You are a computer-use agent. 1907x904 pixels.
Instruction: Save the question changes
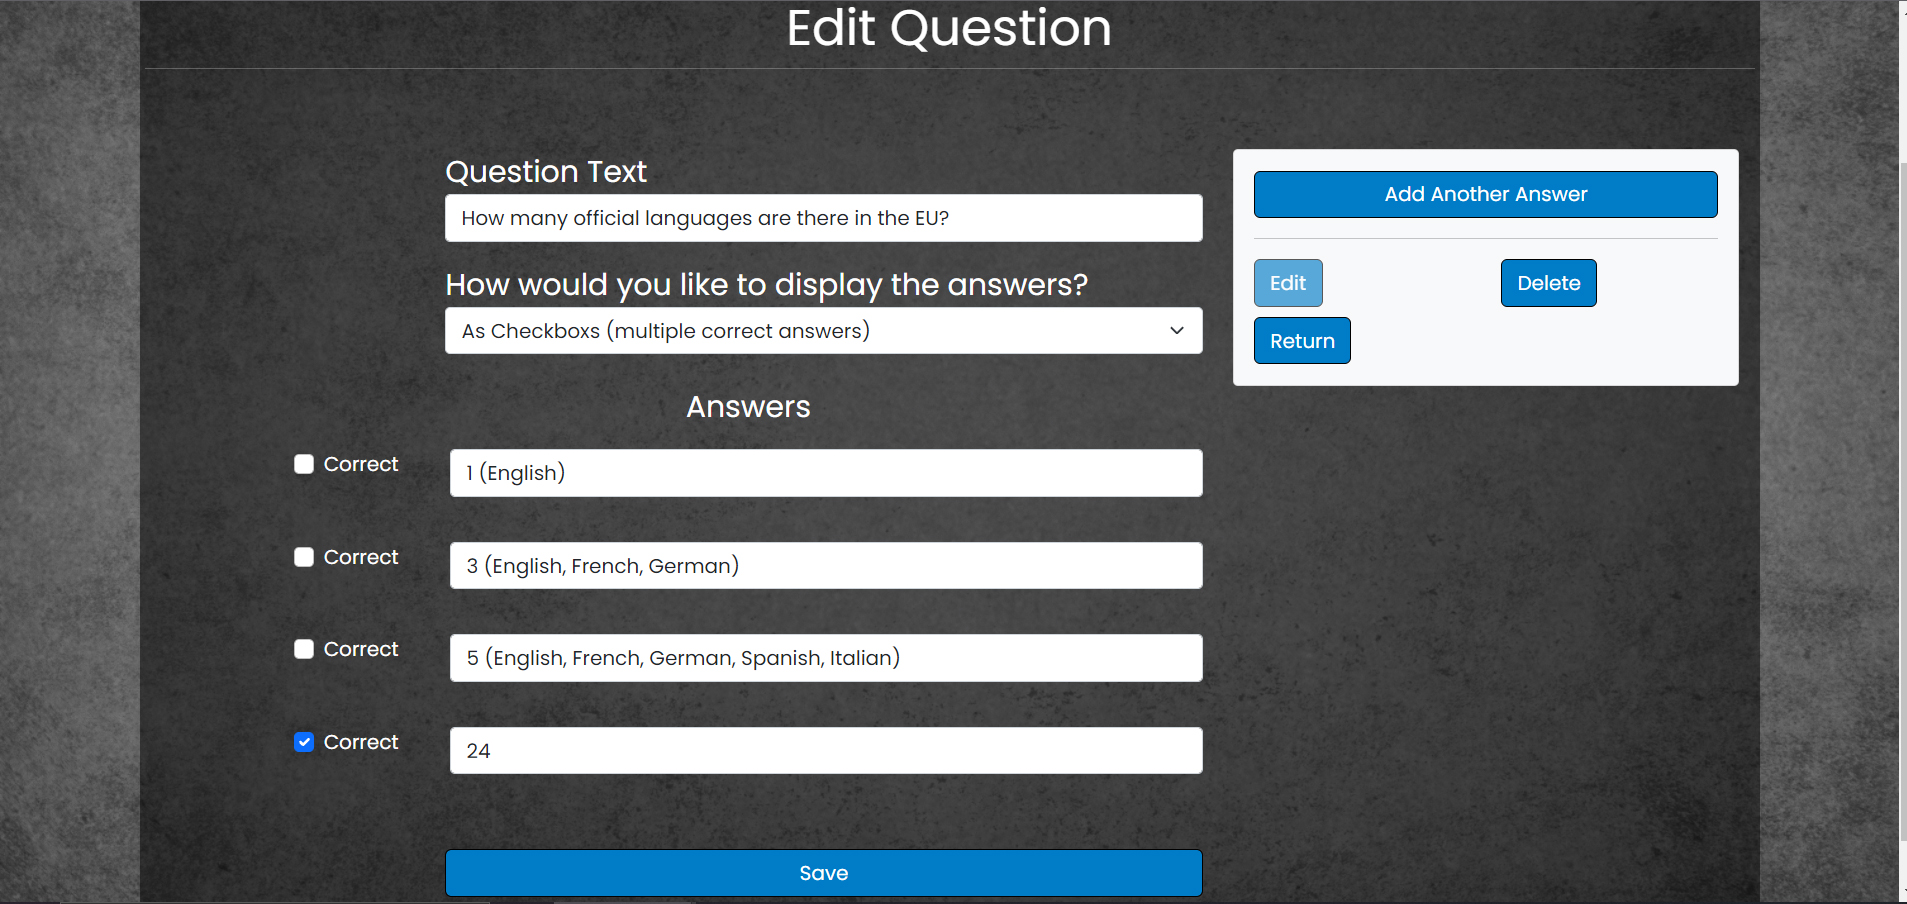(824, 873)
